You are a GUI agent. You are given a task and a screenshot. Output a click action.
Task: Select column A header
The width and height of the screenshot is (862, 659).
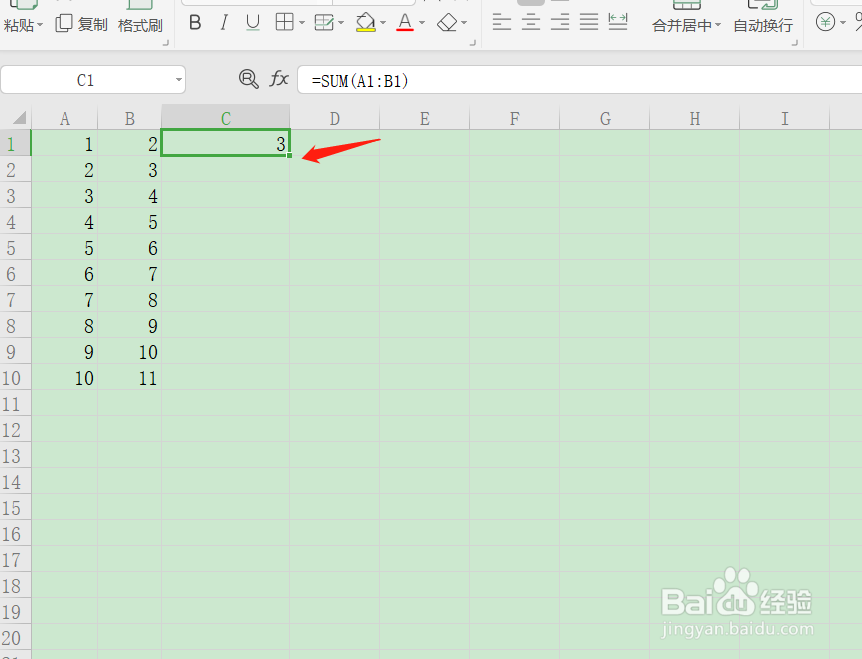pos(65,118)
